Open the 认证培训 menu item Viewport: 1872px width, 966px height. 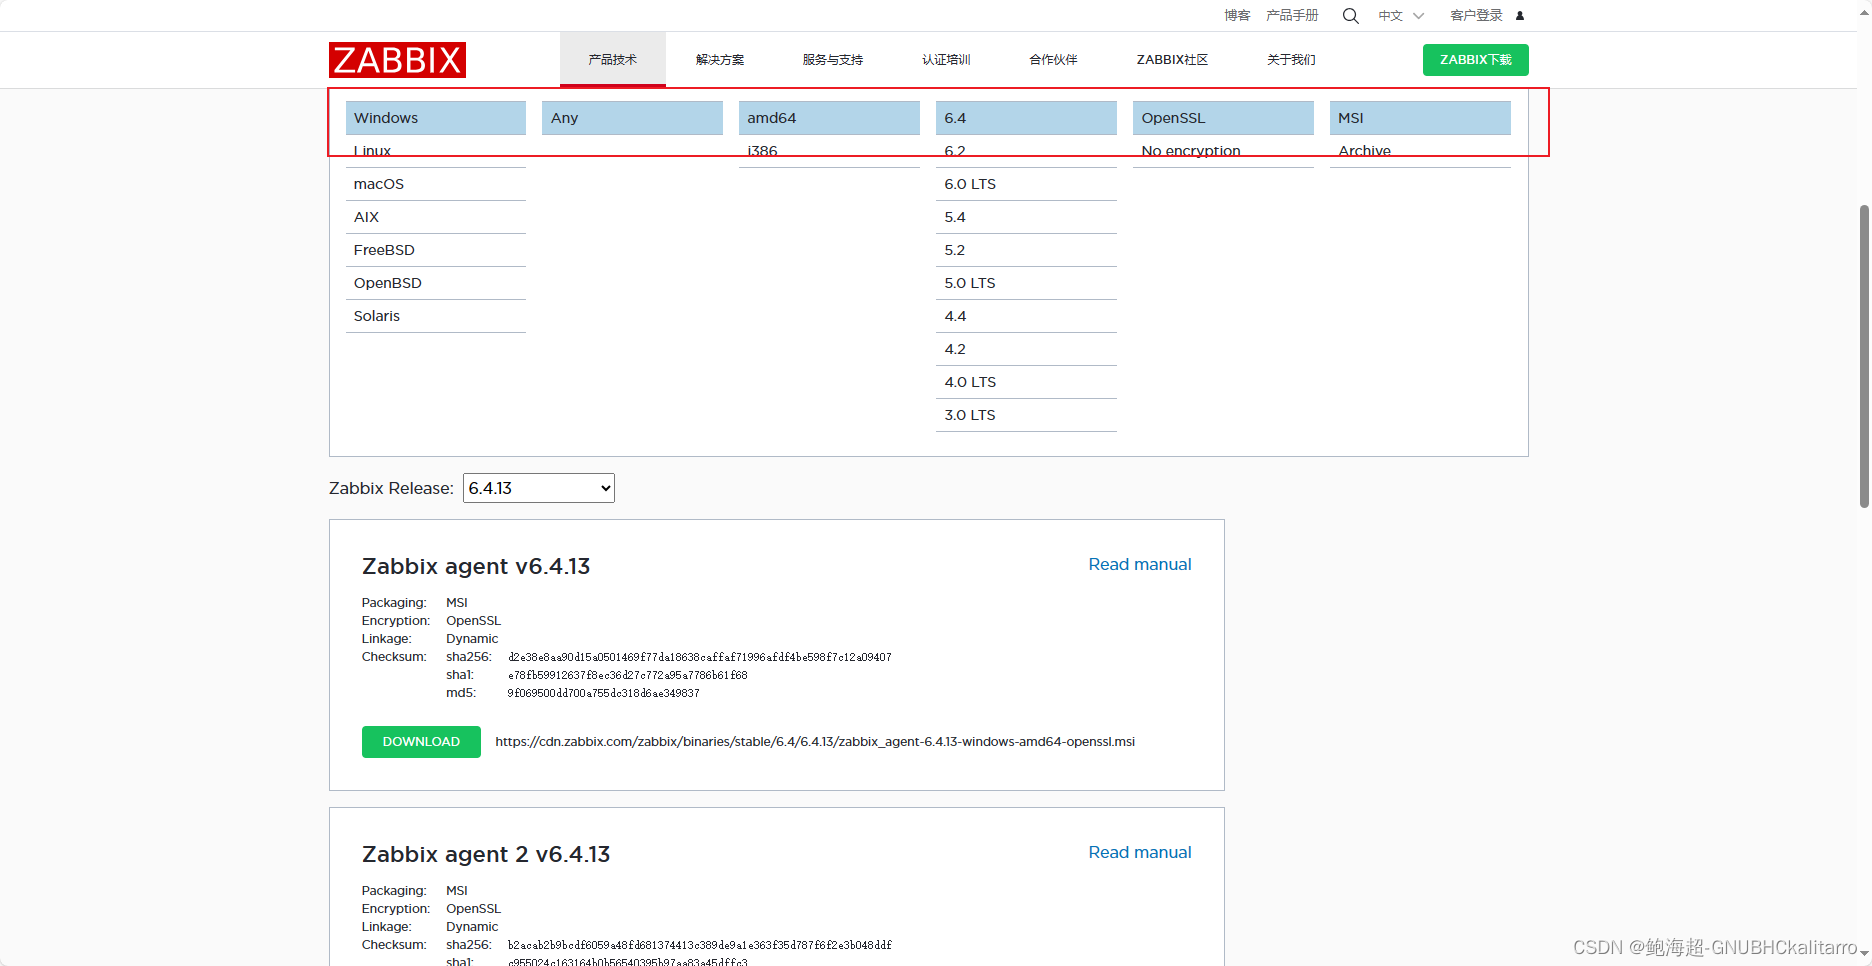tap(946, 60)
